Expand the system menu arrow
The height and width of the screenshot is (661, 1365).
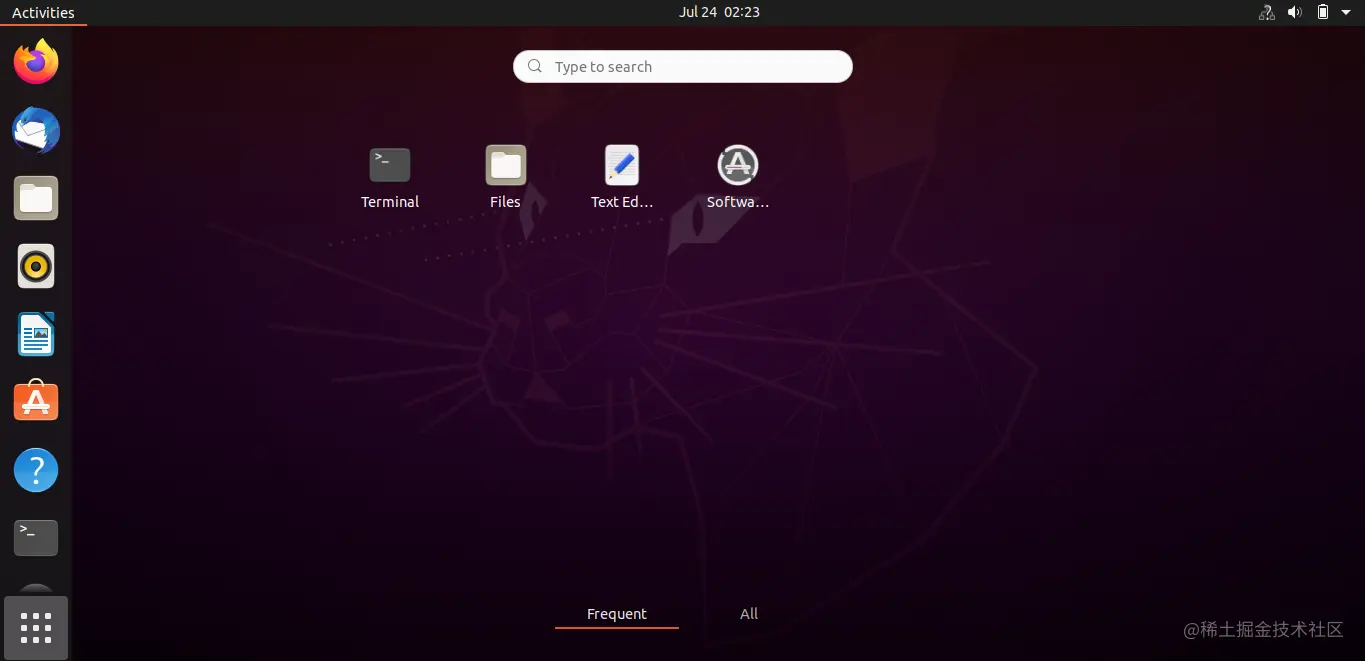[1346, 12]
